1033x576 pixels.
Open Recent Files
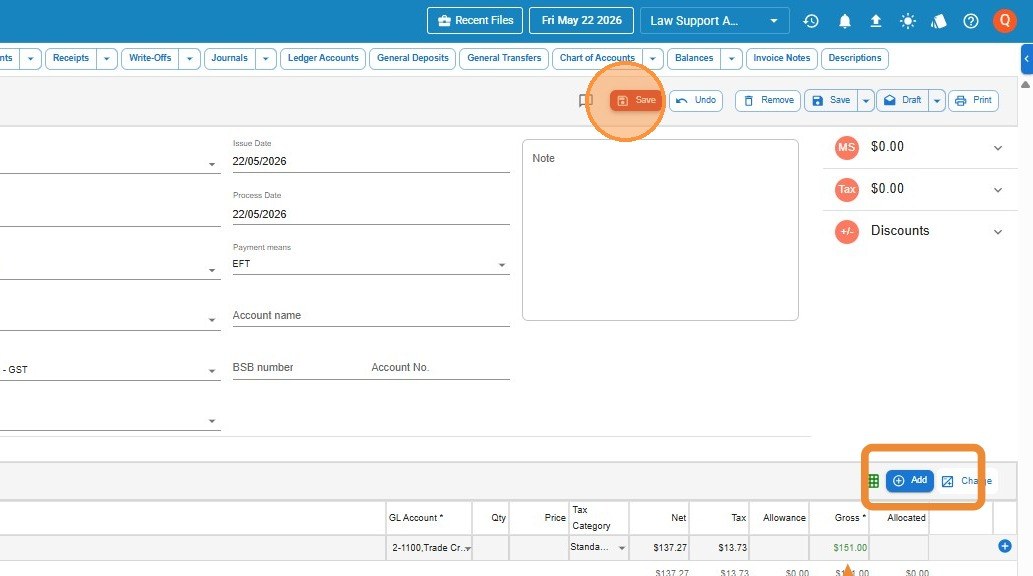click(475, 20)
